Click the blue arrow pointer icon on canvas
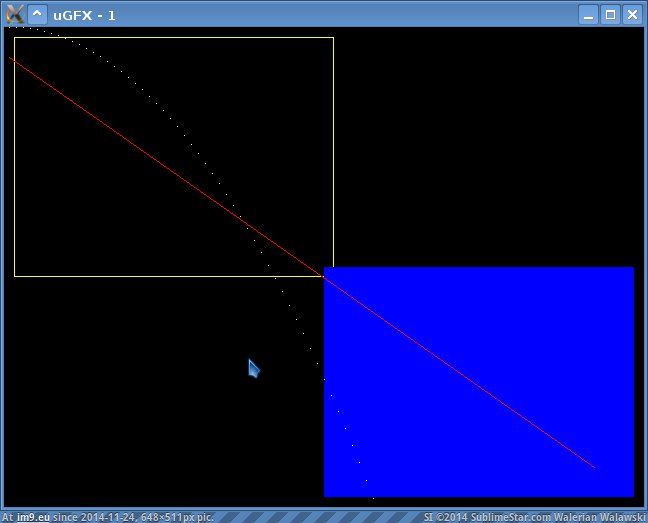 (254, 368)
